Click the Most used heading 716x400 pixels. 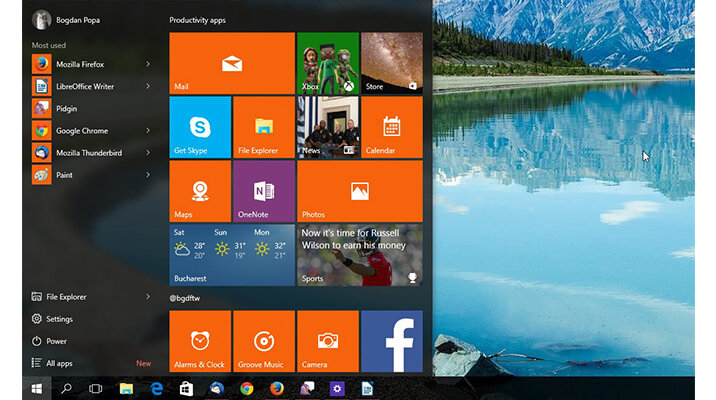pos(49,45)
